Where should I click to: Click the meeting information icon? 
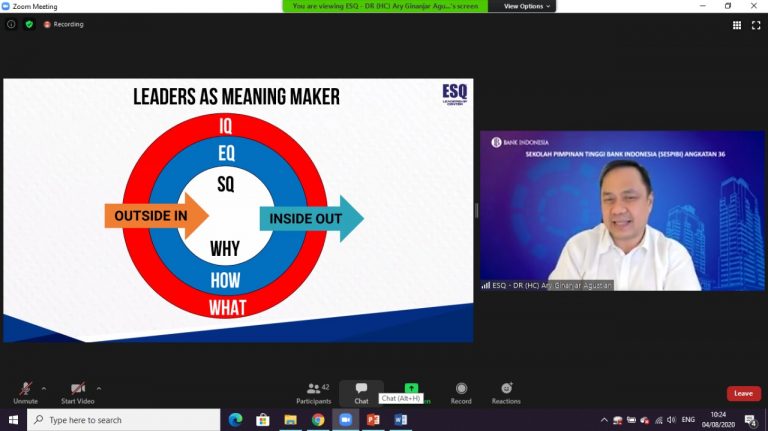pos(11,24)
